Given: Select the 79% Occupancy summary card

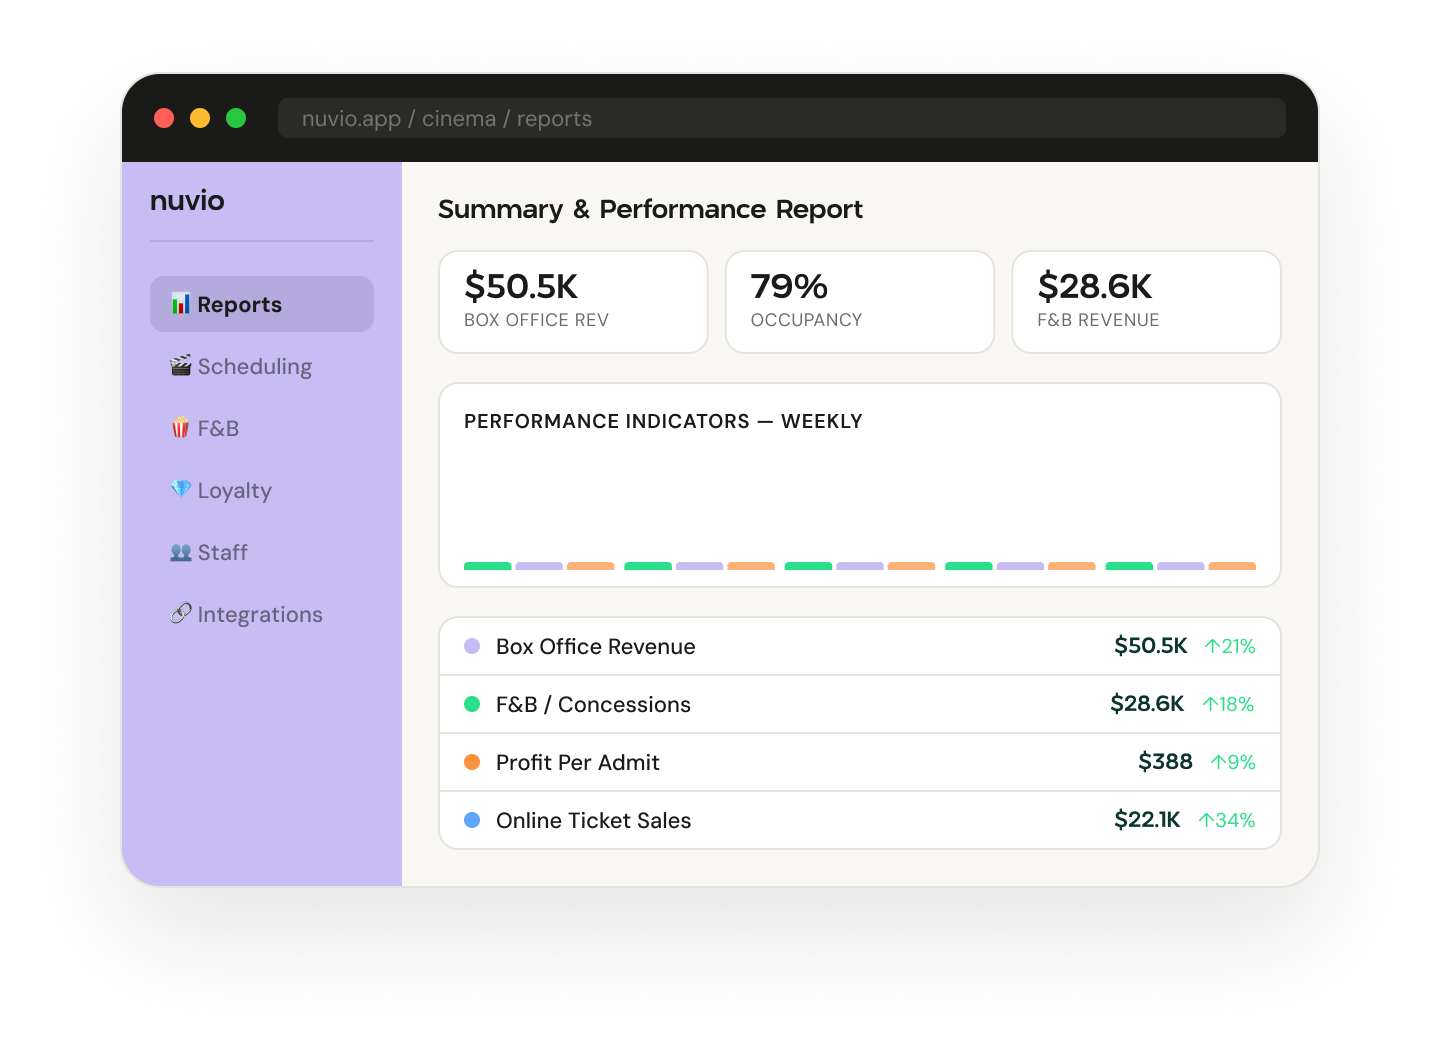Looking at the screenshot, I should coord(859,302).
